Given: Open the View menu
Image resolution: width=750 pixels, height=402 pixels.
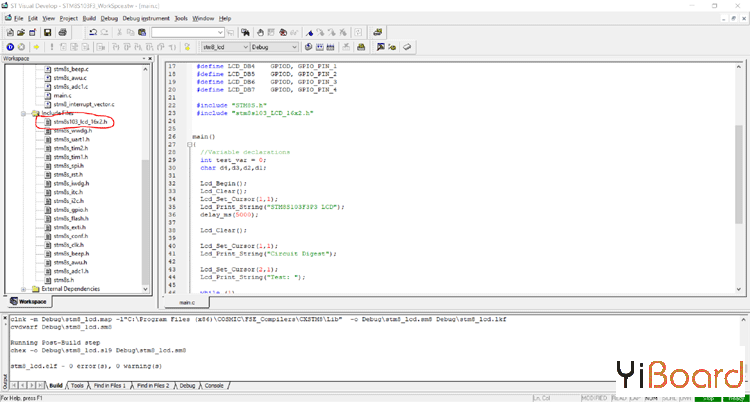Looking at the screenshot, I should pyautogui.click(x=49, y=18).
